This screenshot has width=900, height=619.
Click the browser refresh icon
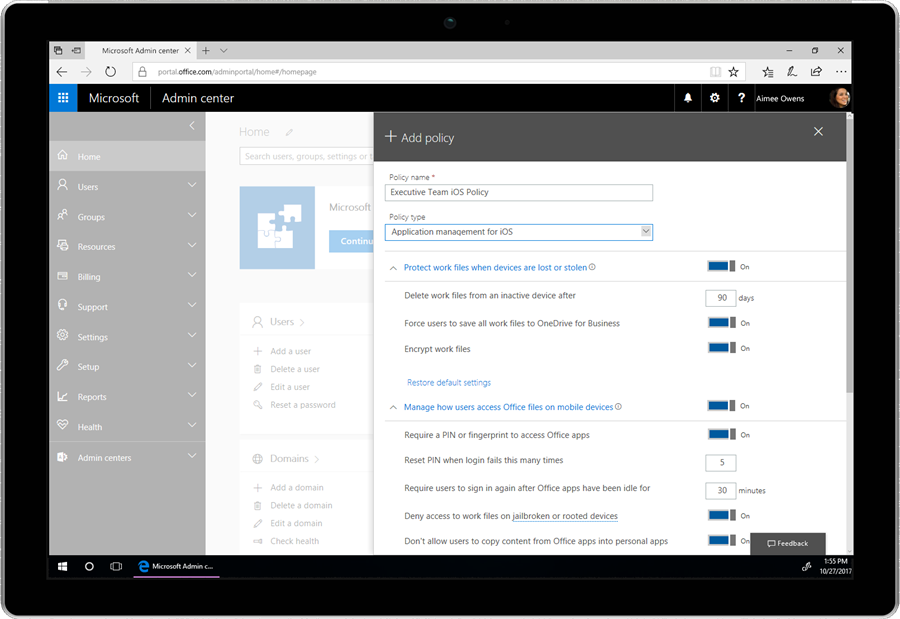pos(111,72)
